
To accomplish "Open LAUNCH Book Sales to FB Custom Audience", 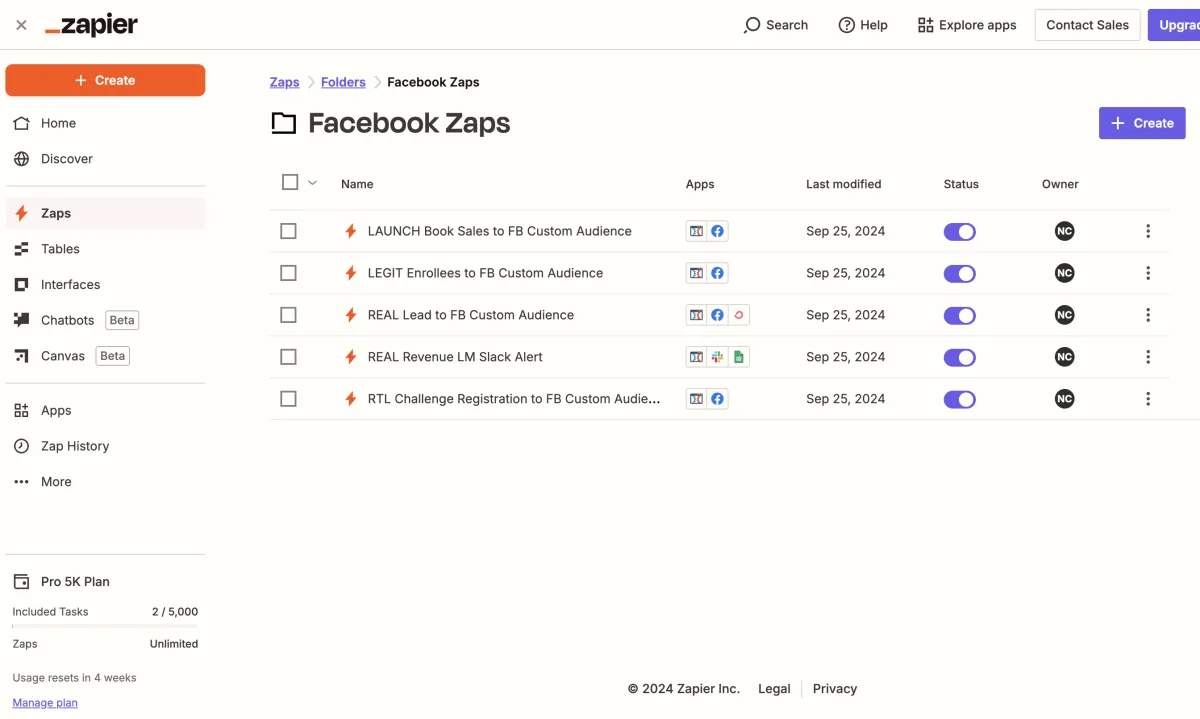I will (x=500, y=231).
